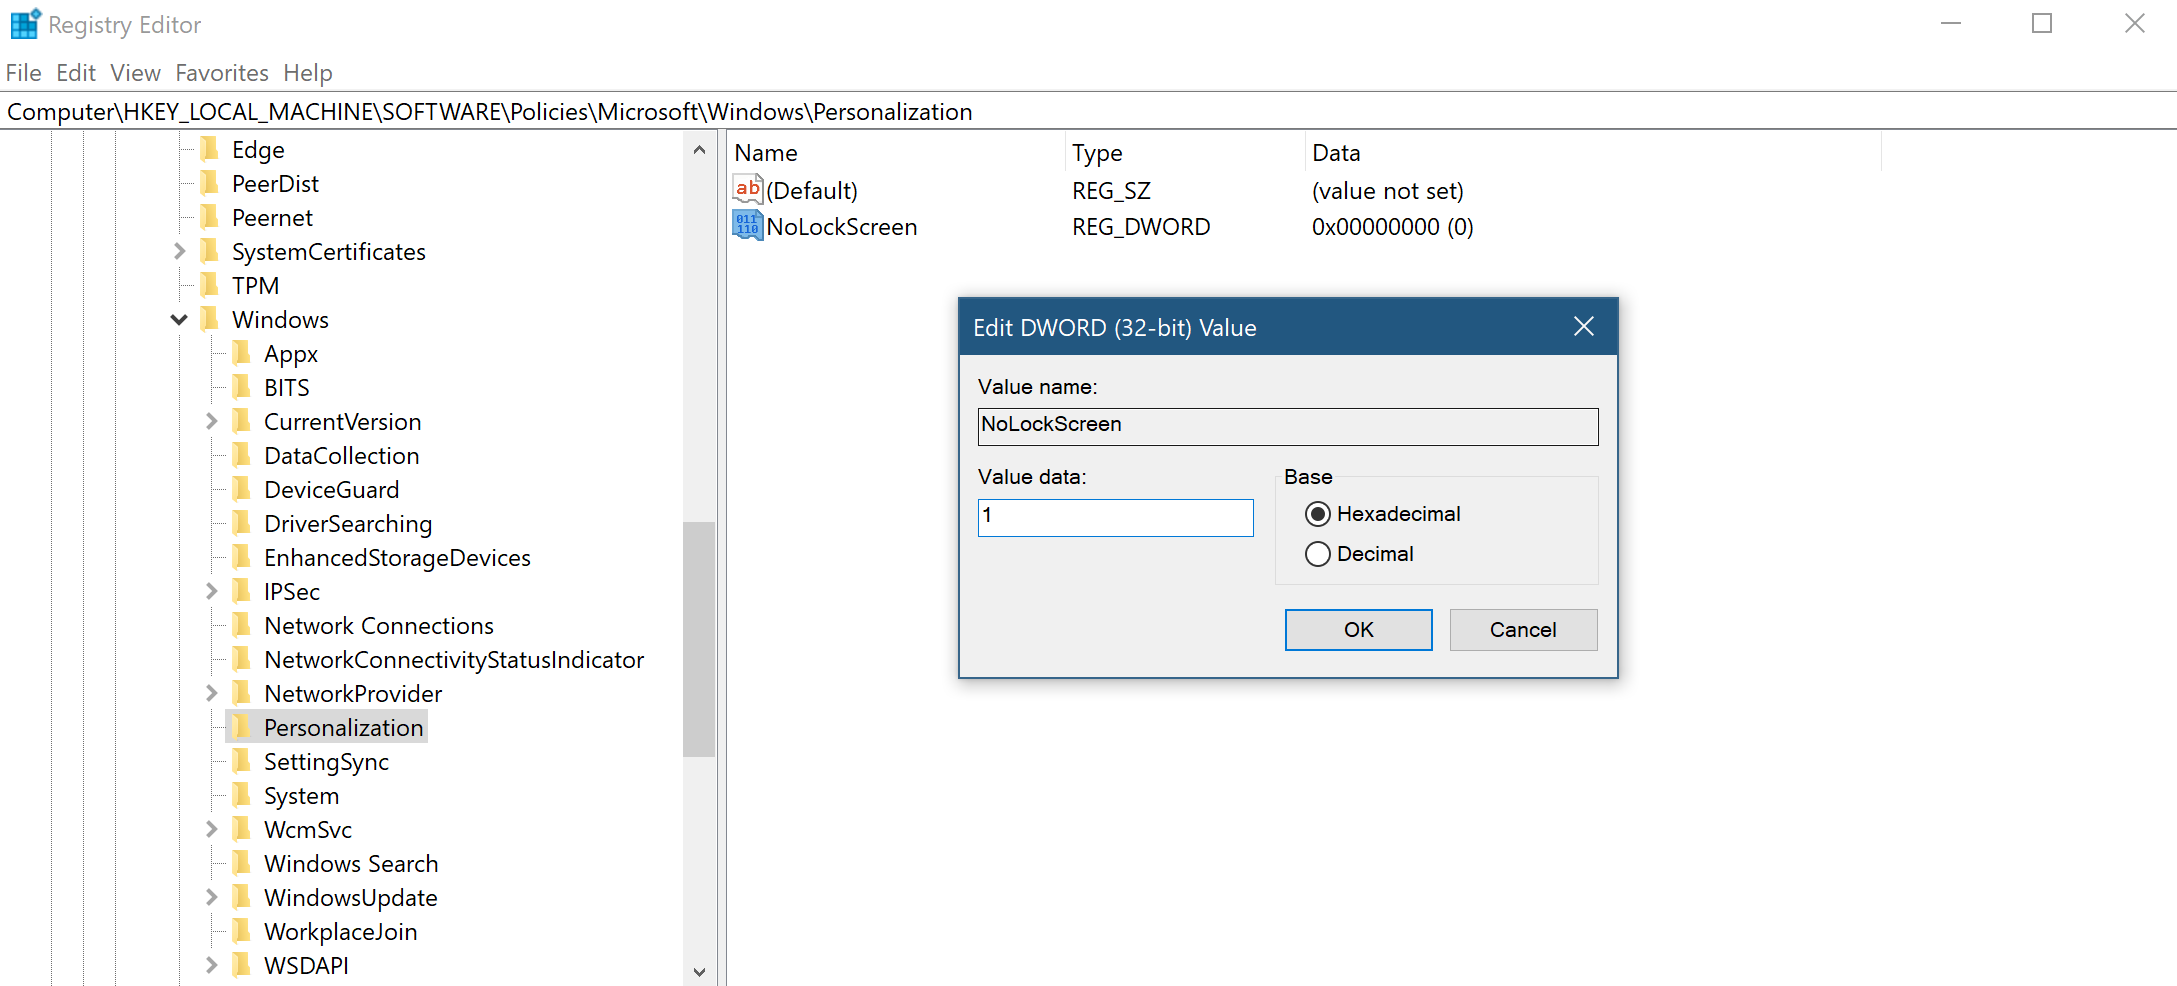This screenshot has width=2177, height=986.
Task: Open the File menu
Action: (x=24, y=73)
